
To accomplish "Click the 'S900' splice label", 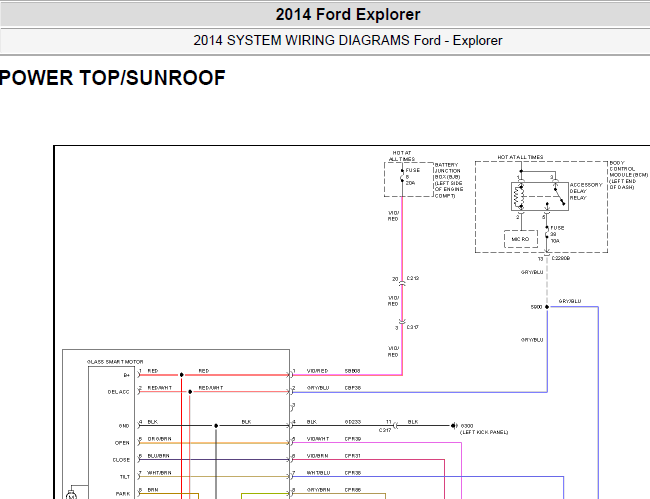I will coord(536,307).
